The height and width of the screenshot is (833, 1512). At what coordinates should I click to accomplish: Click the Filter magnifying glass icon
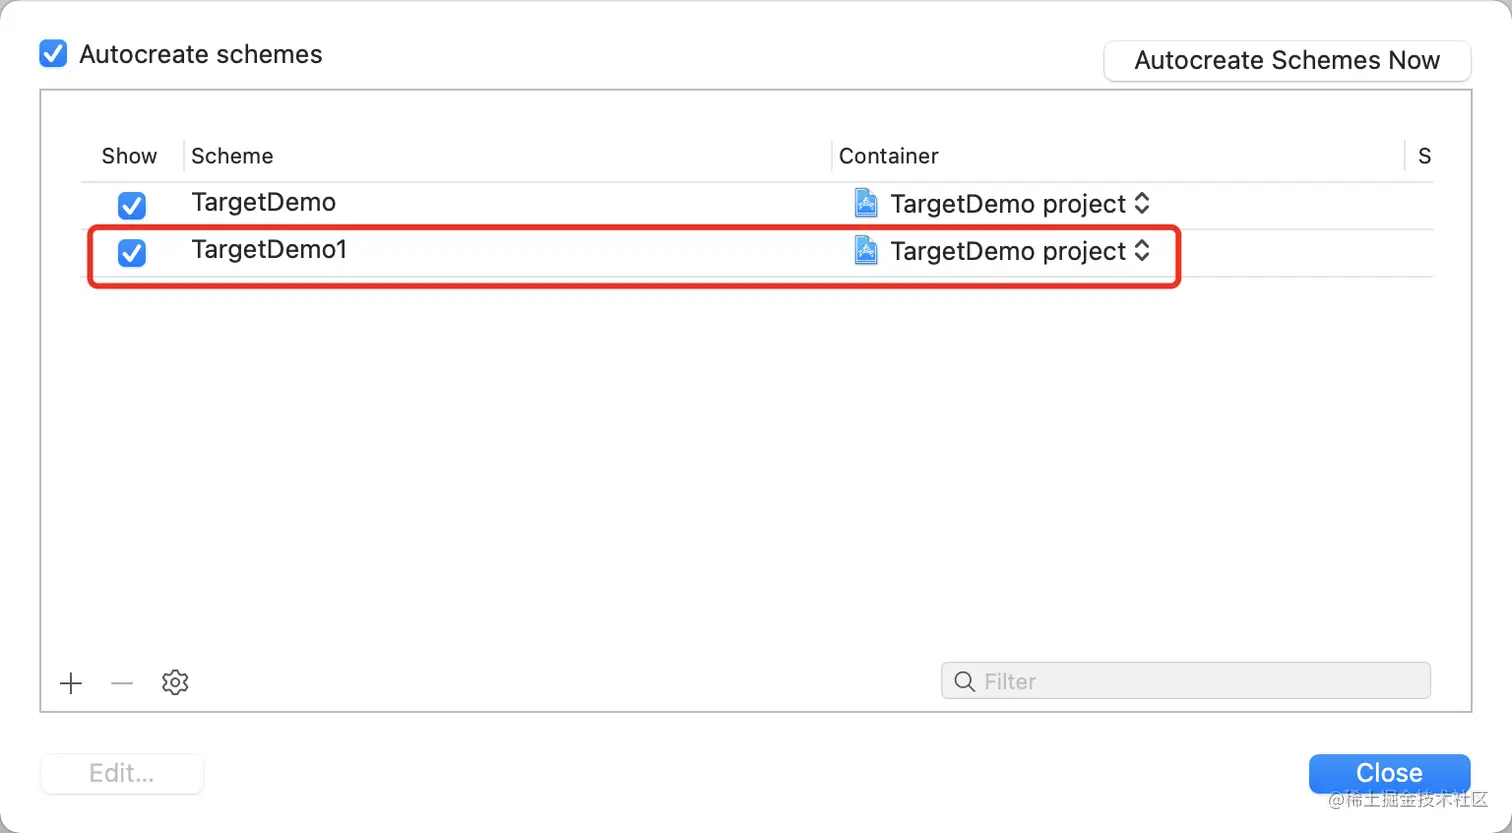pyautogui.click(x=964, y=682)
